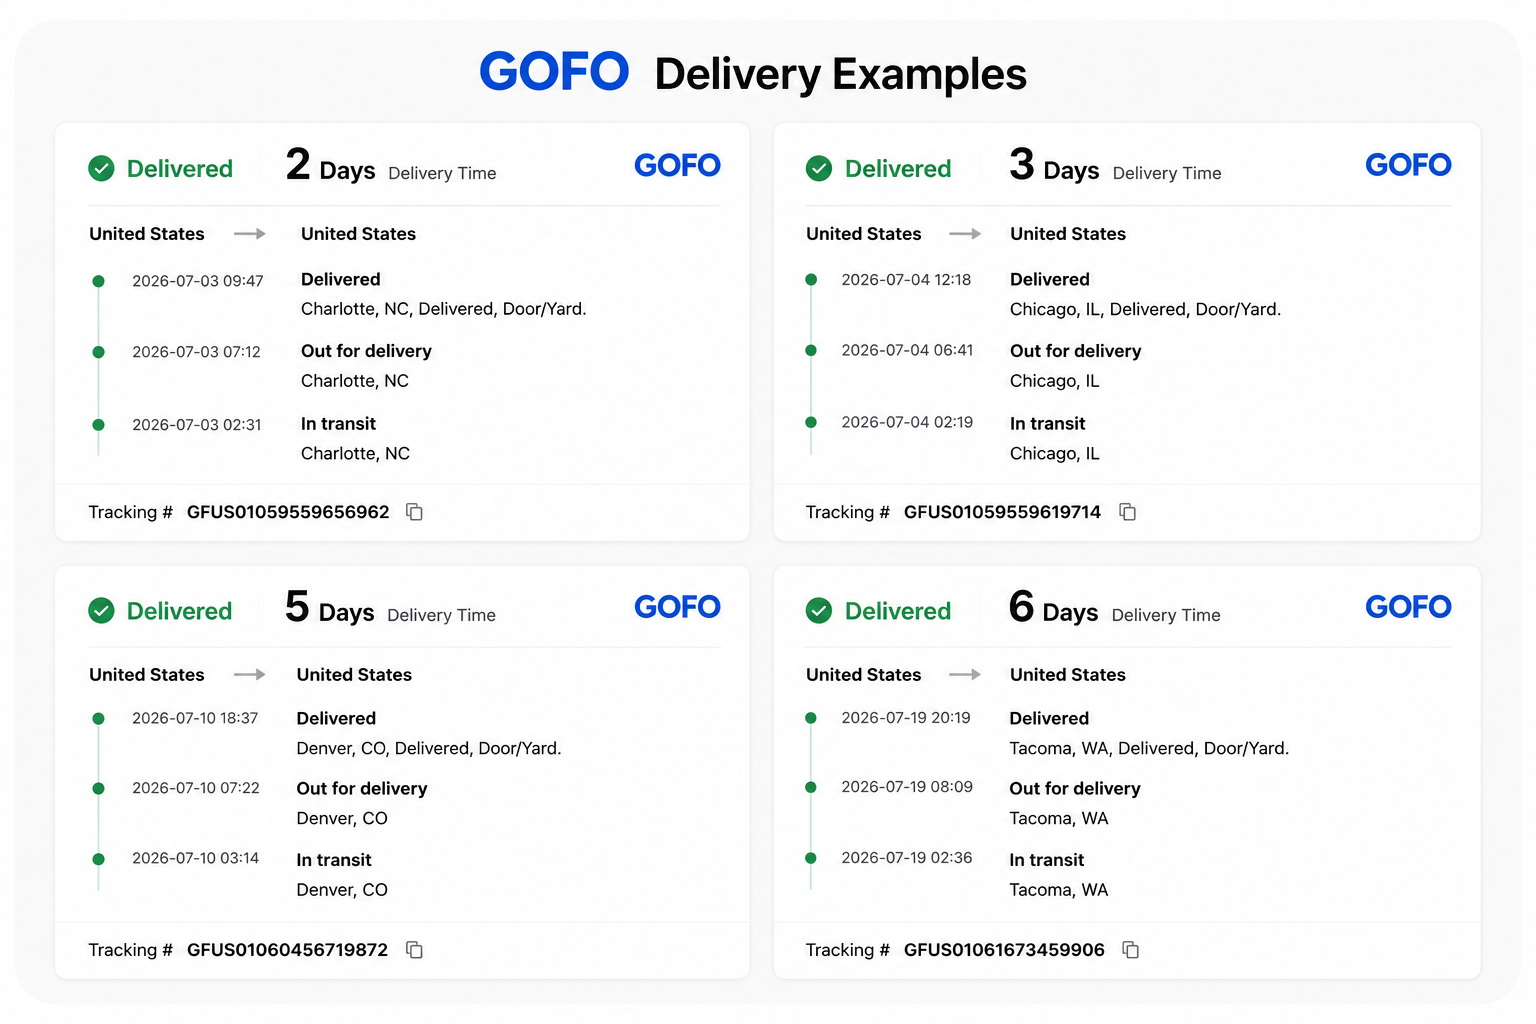Screen dimensions: 1536x1024
Task: Click the "3 Days" delivery time text
Action: coord(1054,166)
